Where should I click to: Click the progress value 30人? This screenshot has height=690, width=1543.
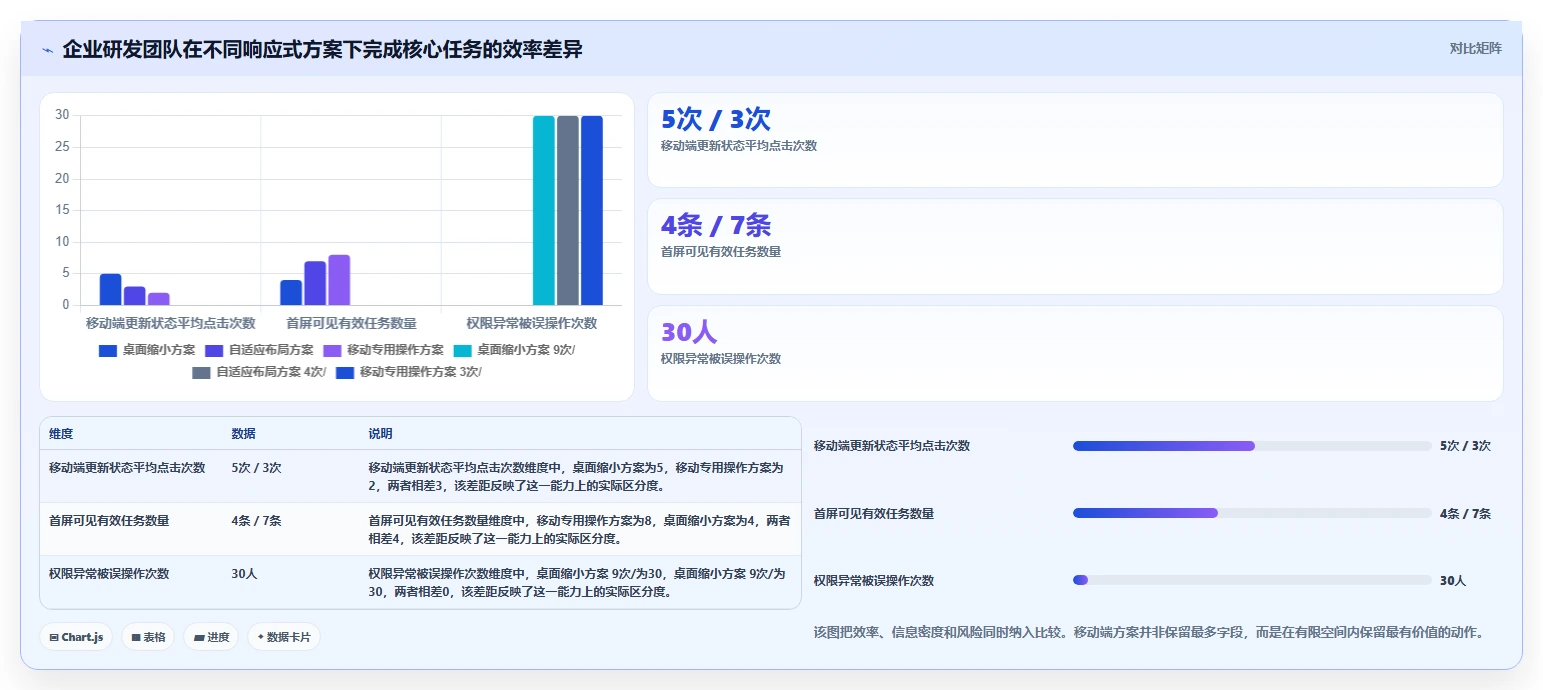tap(1453, 580)
